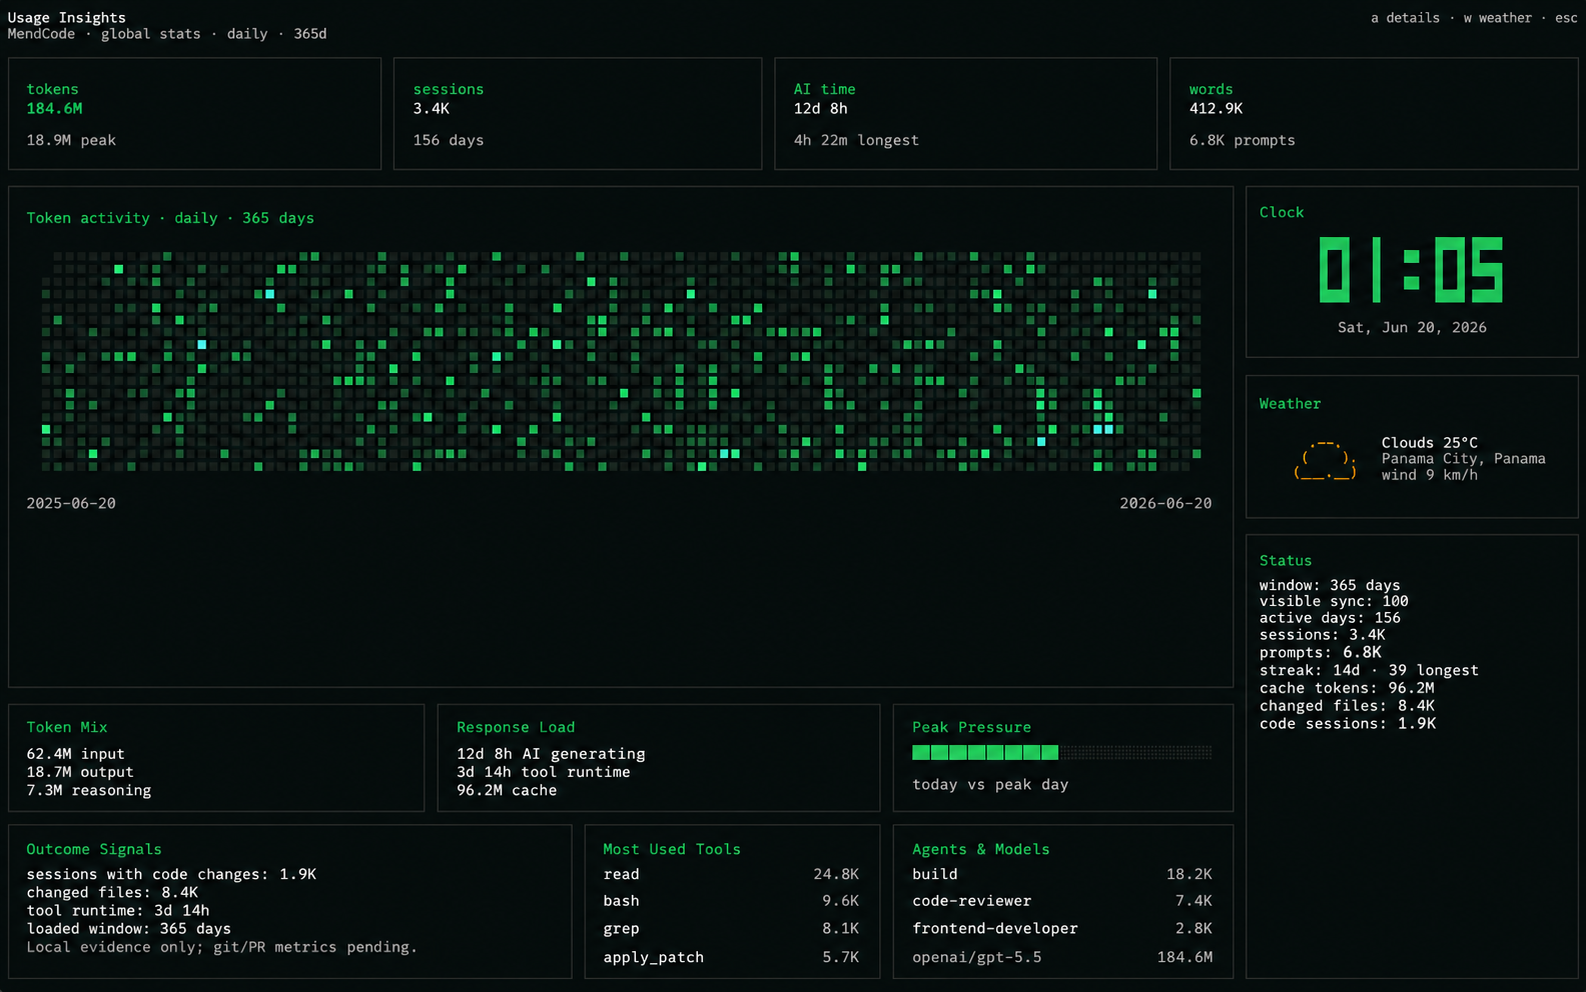This screenshot has height=992, width=1586.
Task: Click 'code sessions: 1.9K' status line
Action: click(x=1347, y=723)
